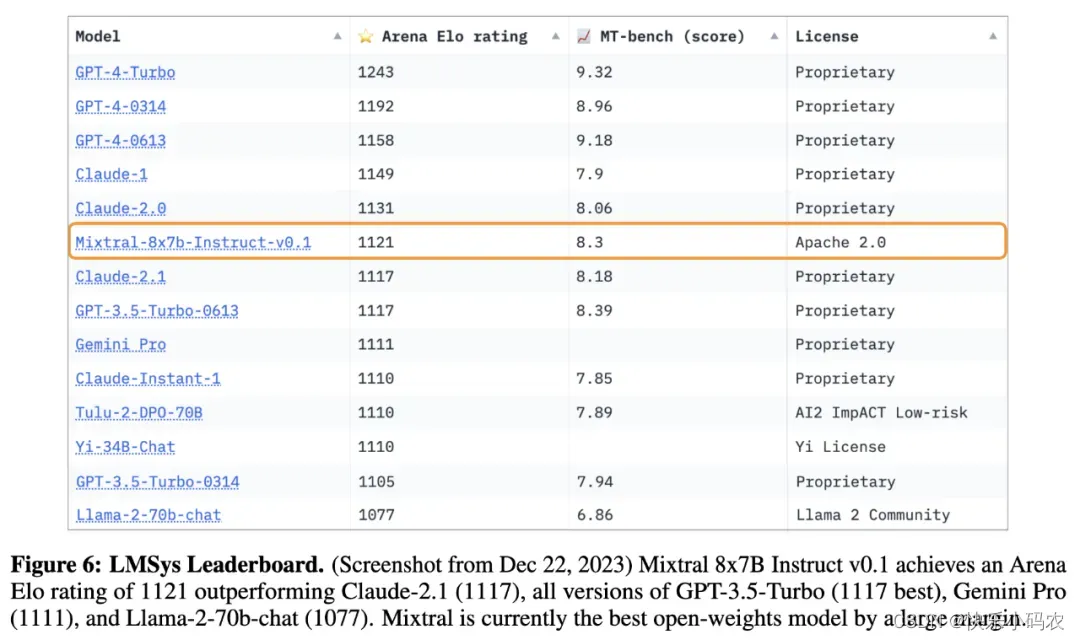
Task: Select Llama 2 Community license cell
Action: (x=873, y=515)
